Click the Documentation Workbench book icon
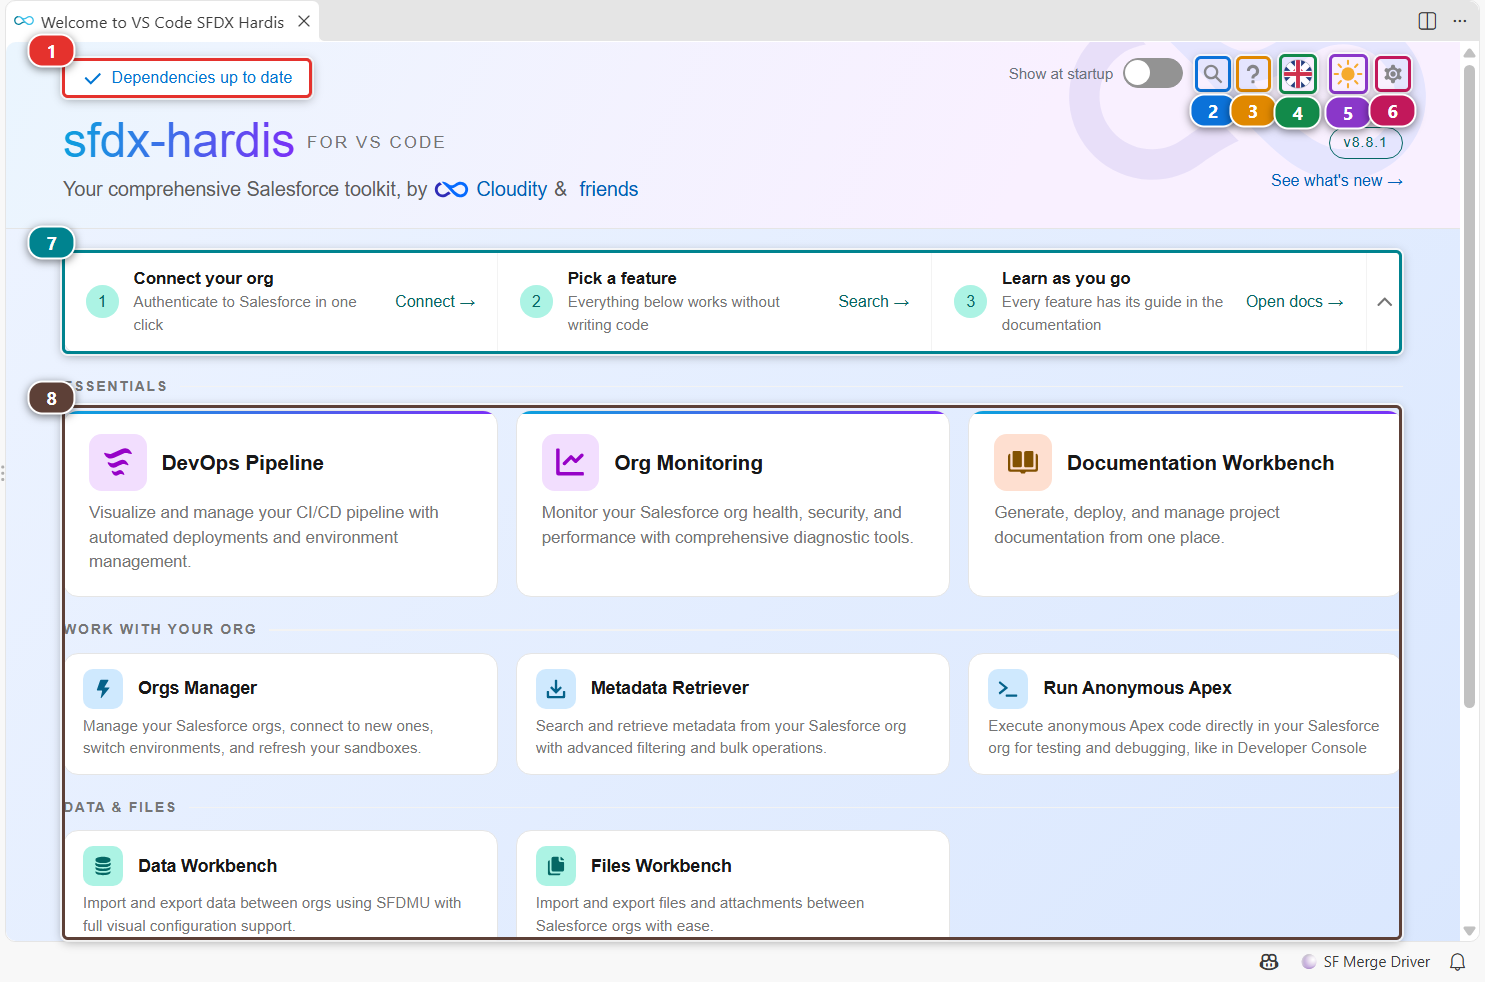This screenshot has width=1485, height=982. [1023, 462]
